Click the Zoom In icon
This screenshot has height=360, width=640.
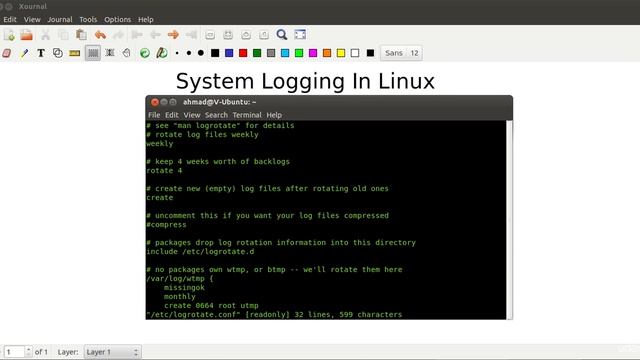point(246,35)
